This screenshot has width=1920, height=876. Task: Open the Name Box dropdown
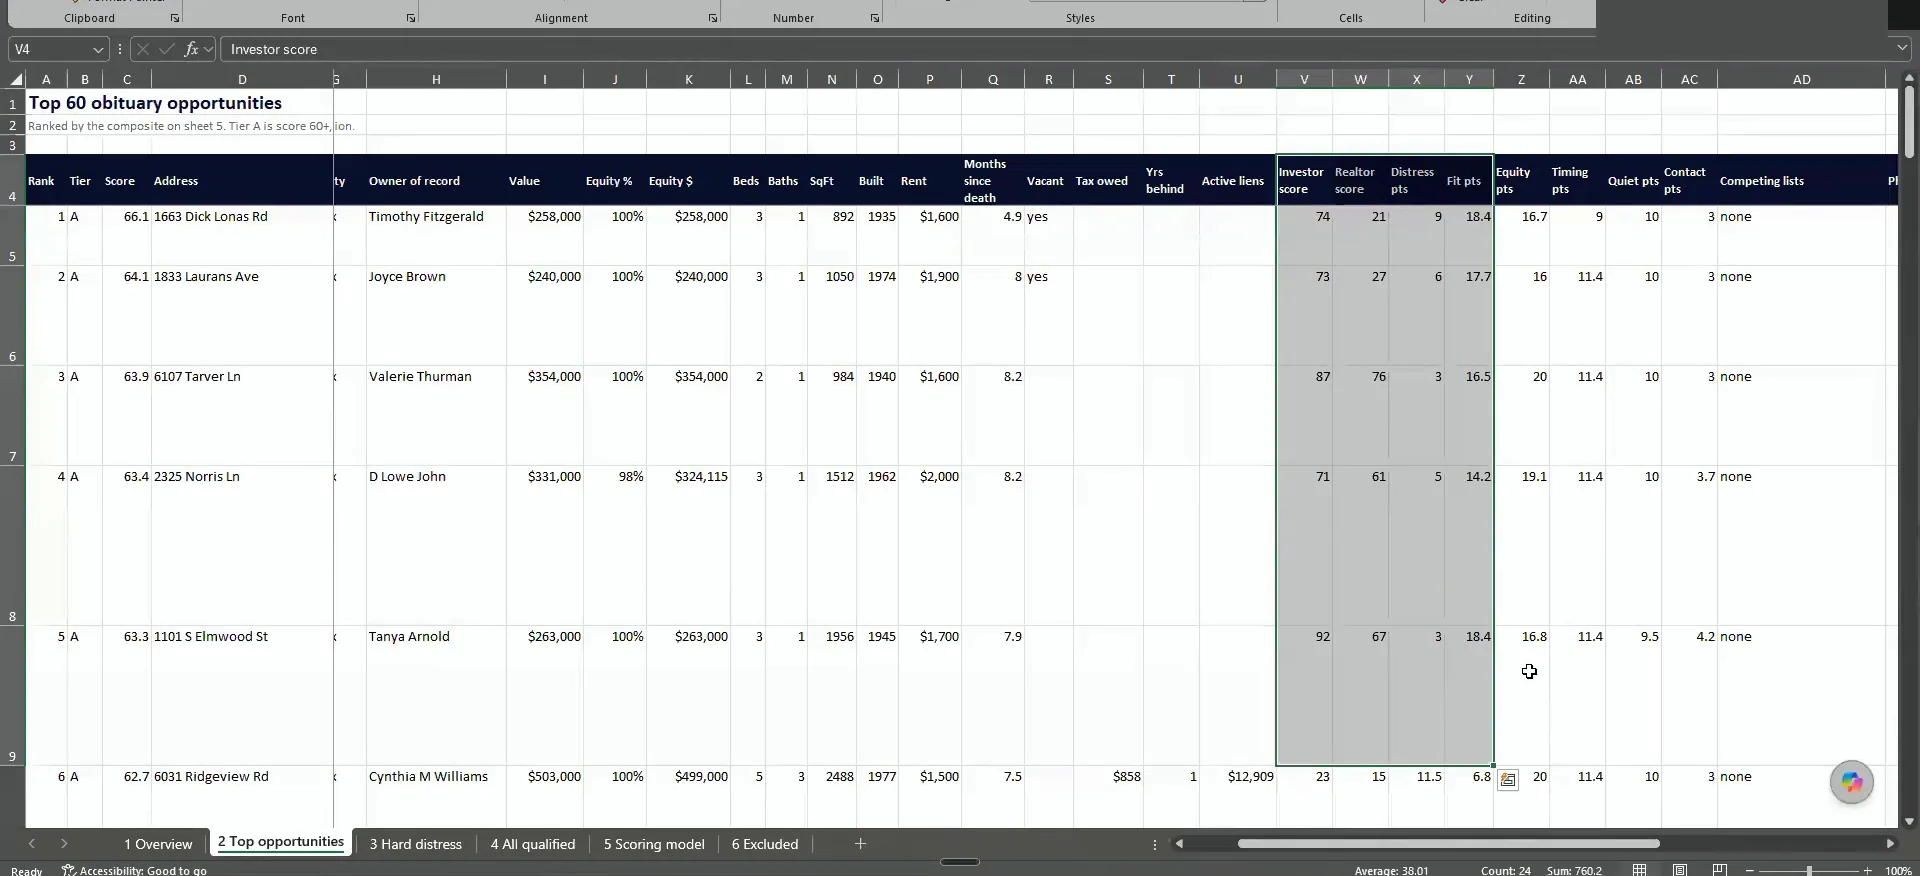click(x=98, y=49)
